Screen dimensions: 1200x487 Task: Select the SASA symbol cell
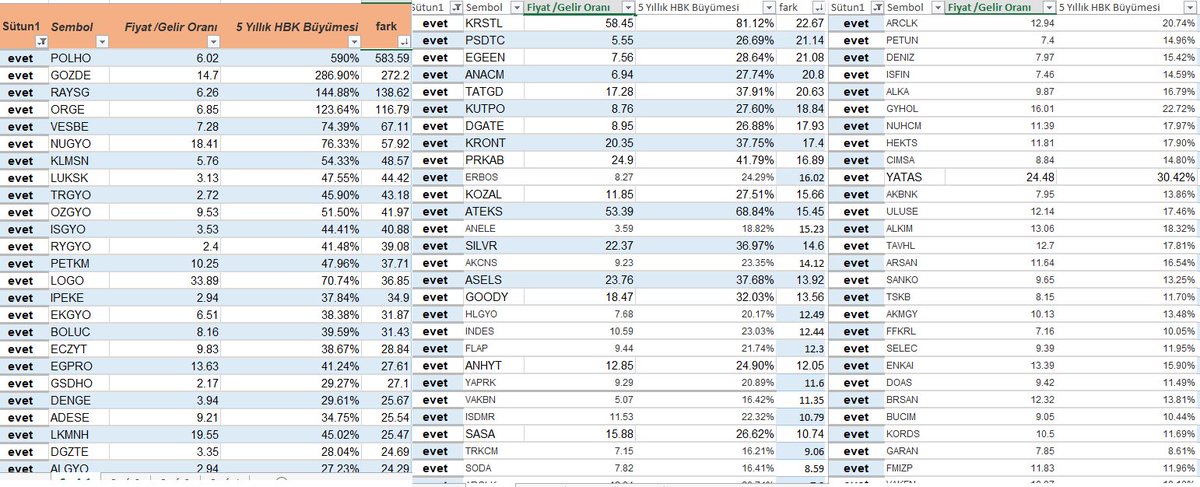(493, 433)
